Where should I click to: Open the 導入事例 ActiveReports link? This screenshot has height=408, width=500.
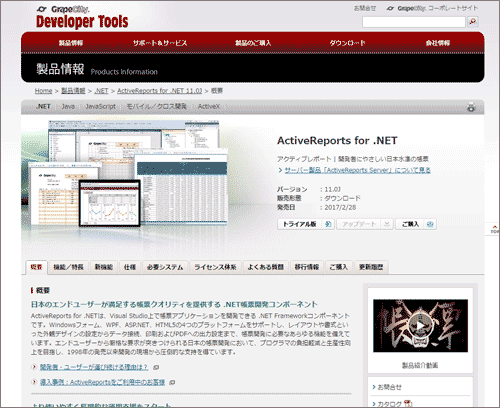[x=102, y=382]
